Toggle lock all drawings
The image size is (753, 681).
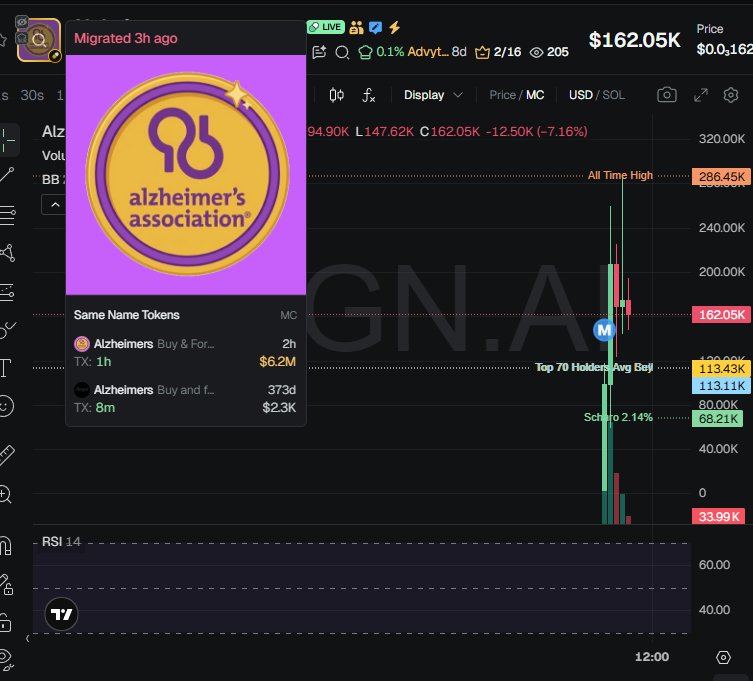5,623
